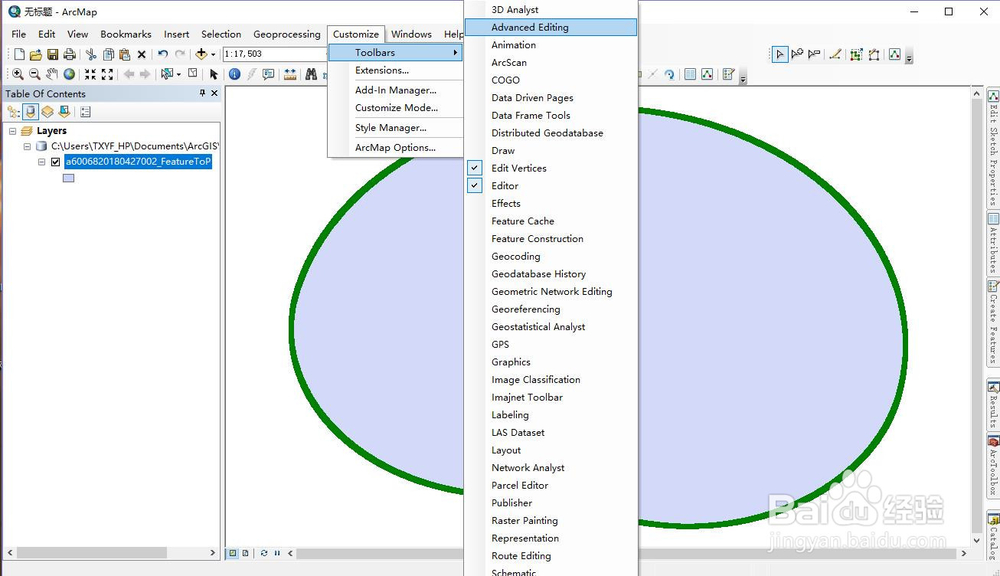Collapse the Layers tree node

coord(12,131)
